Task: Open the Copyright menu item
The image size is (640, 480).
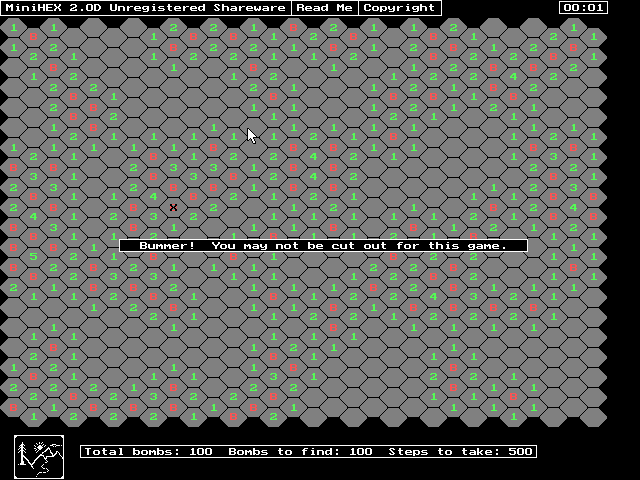Action: tap(399, 8)
